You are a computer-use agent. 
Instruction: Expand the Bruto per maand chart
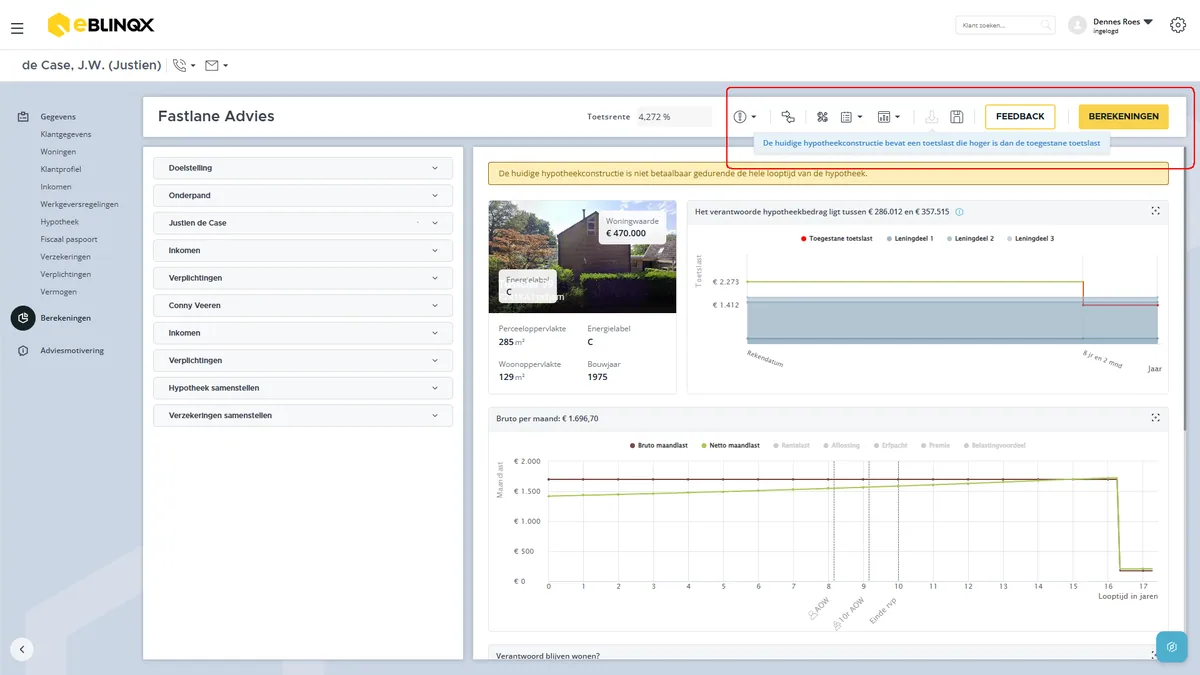coord(1155,418)
